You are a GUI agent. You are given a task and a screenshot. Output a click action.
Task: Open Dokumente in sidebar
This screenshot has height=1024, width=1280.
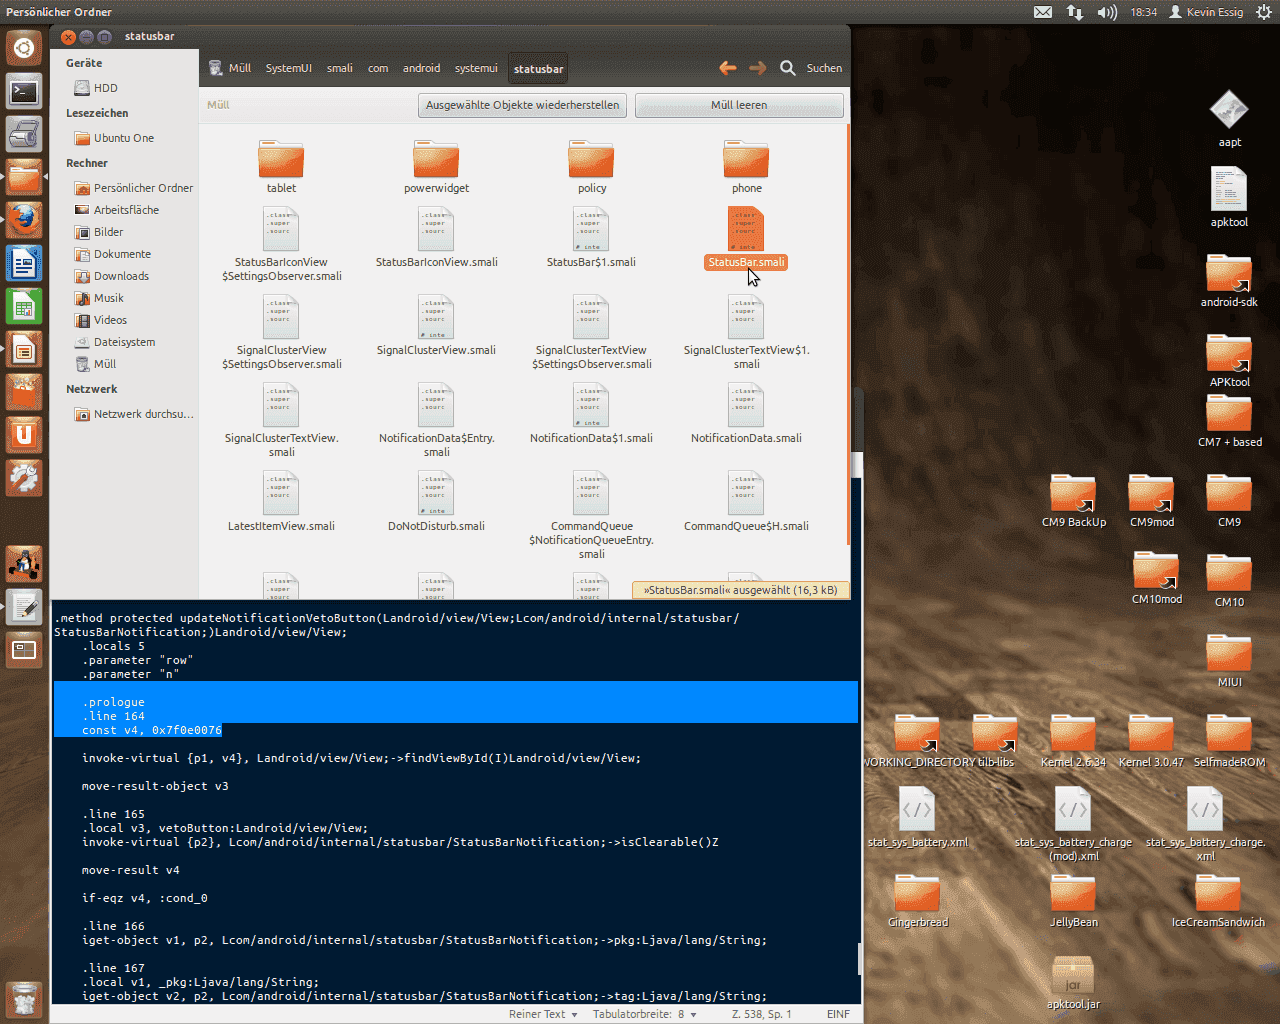[x=112, y=254]
